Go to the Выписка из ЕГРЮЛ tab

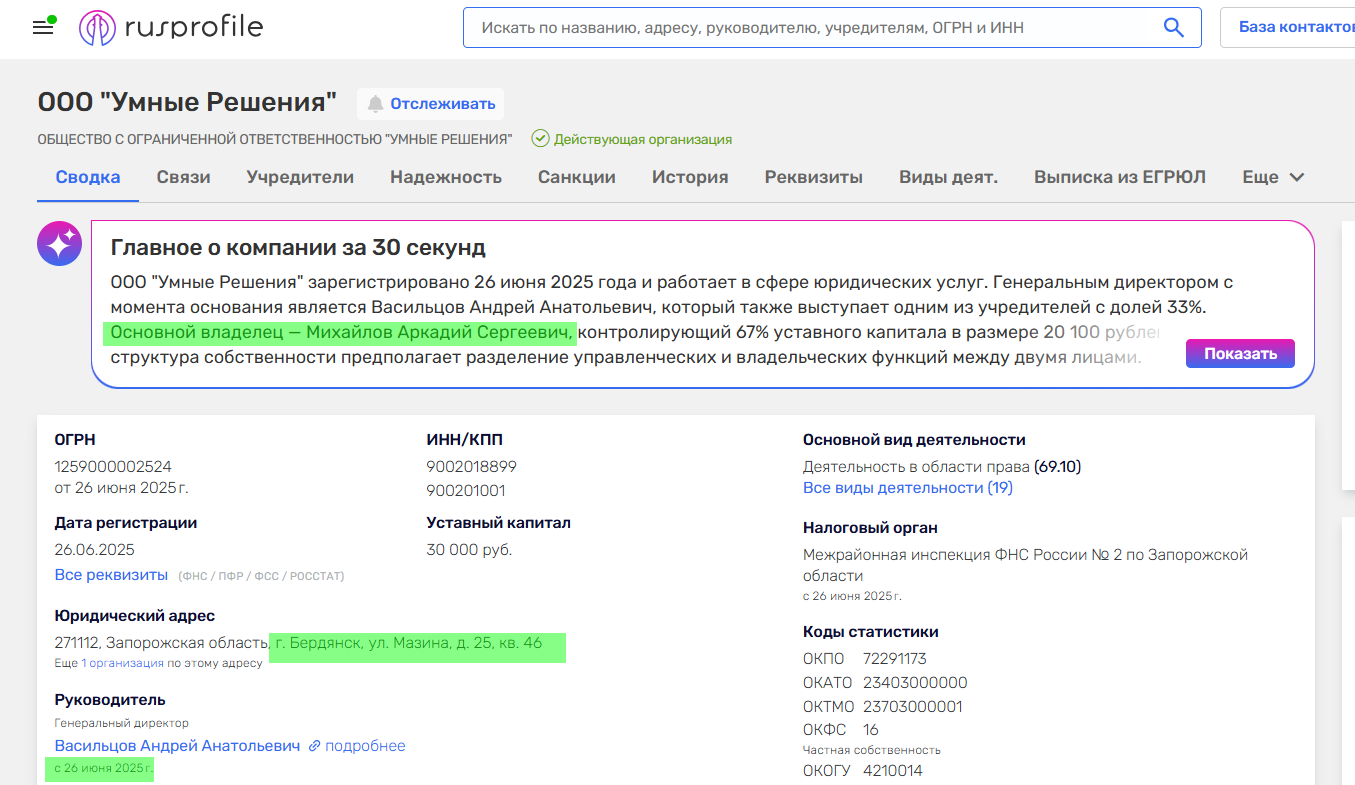[1119, 177]
